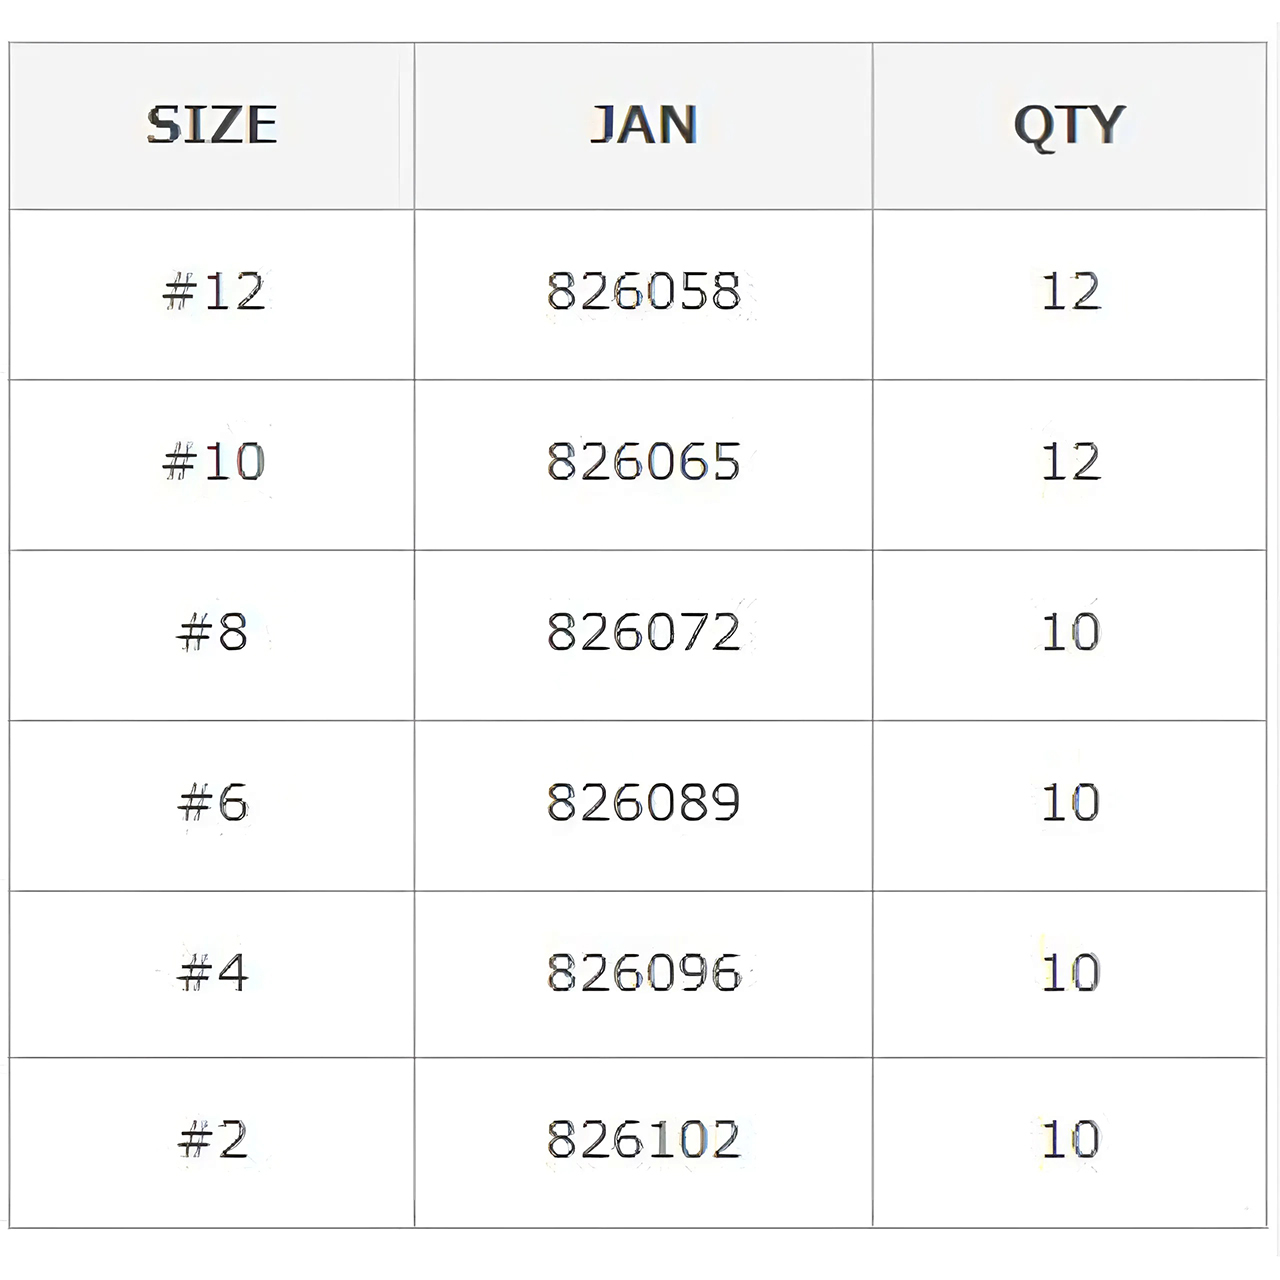Viewport: 1280px width, 1280px height.
Task: Select the #2 size cell
Action: point(213,1140)
